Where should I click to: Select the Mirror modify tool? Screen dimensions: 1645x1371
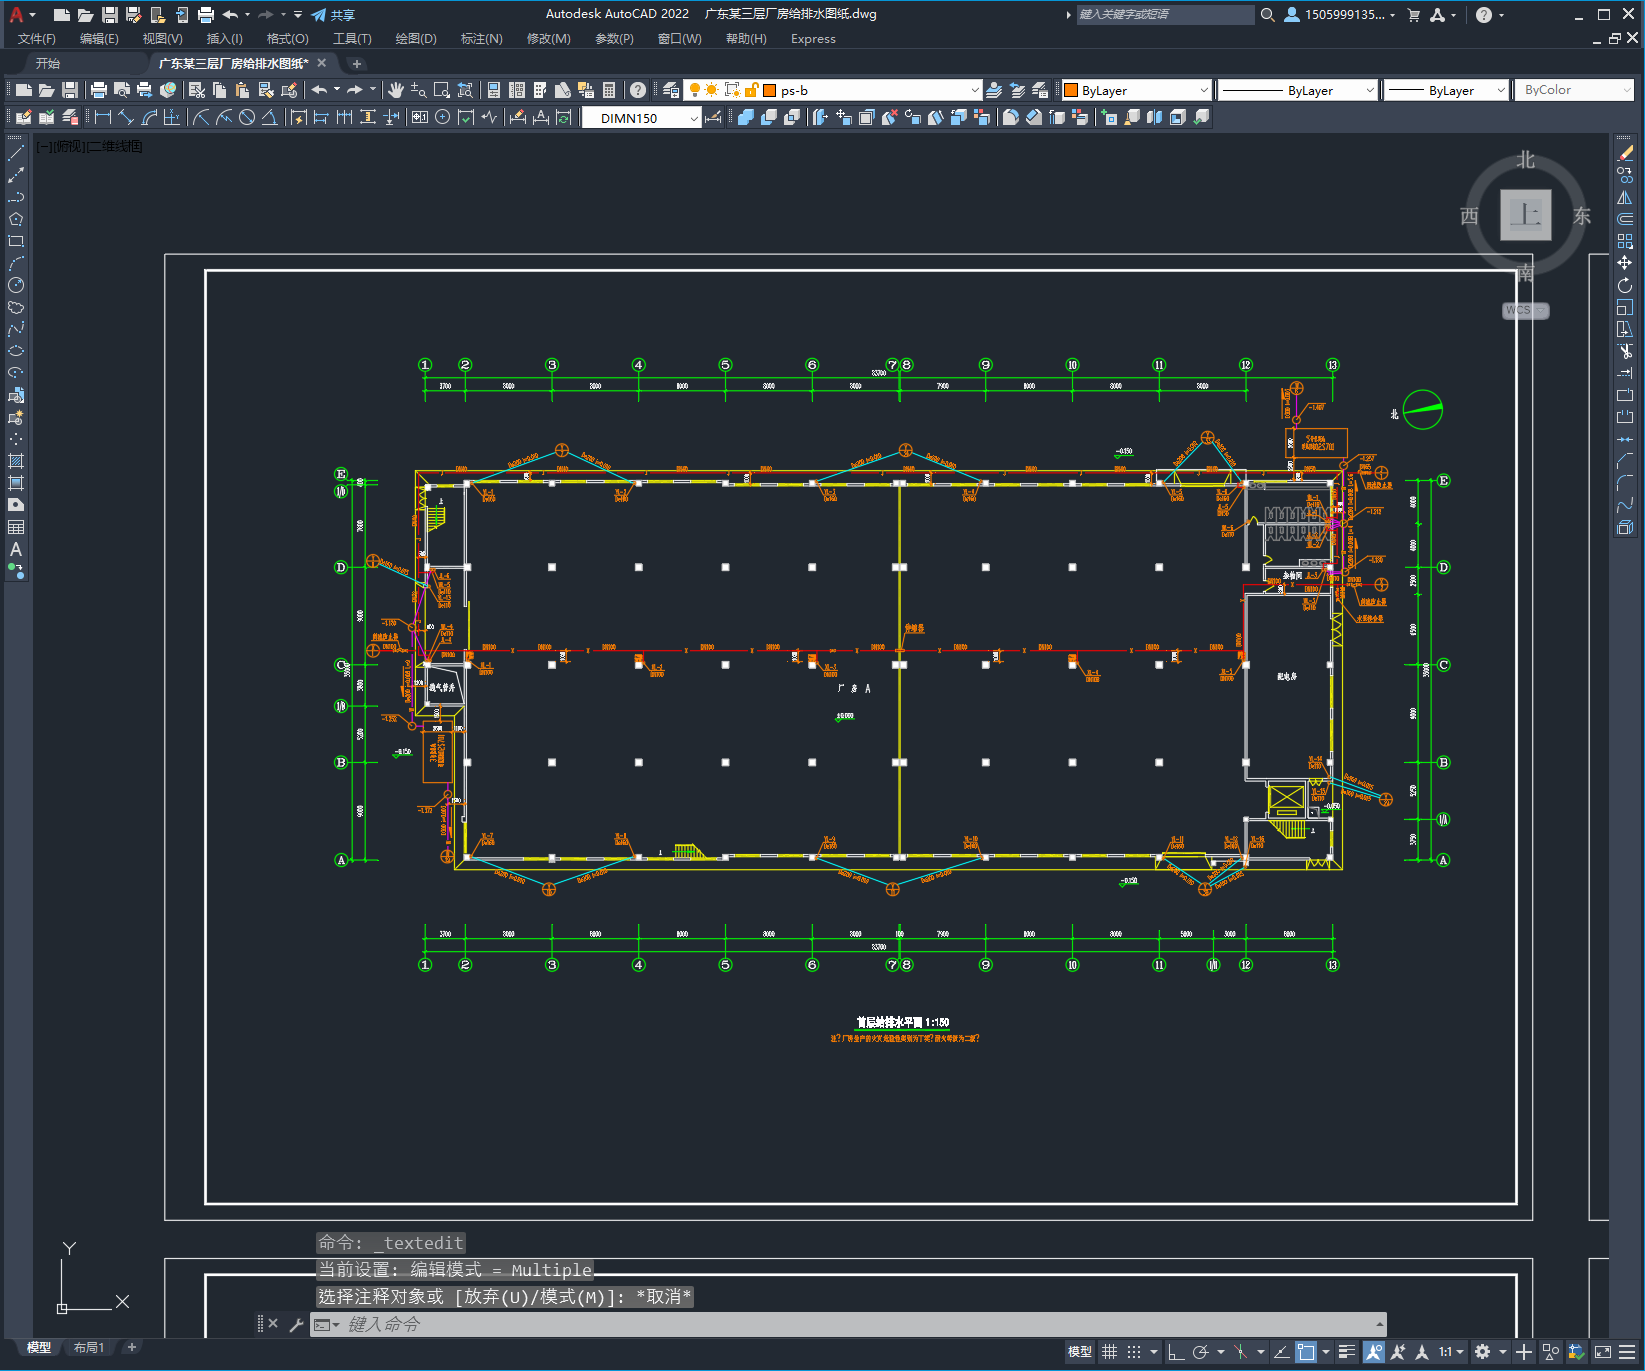point(1625,197)
